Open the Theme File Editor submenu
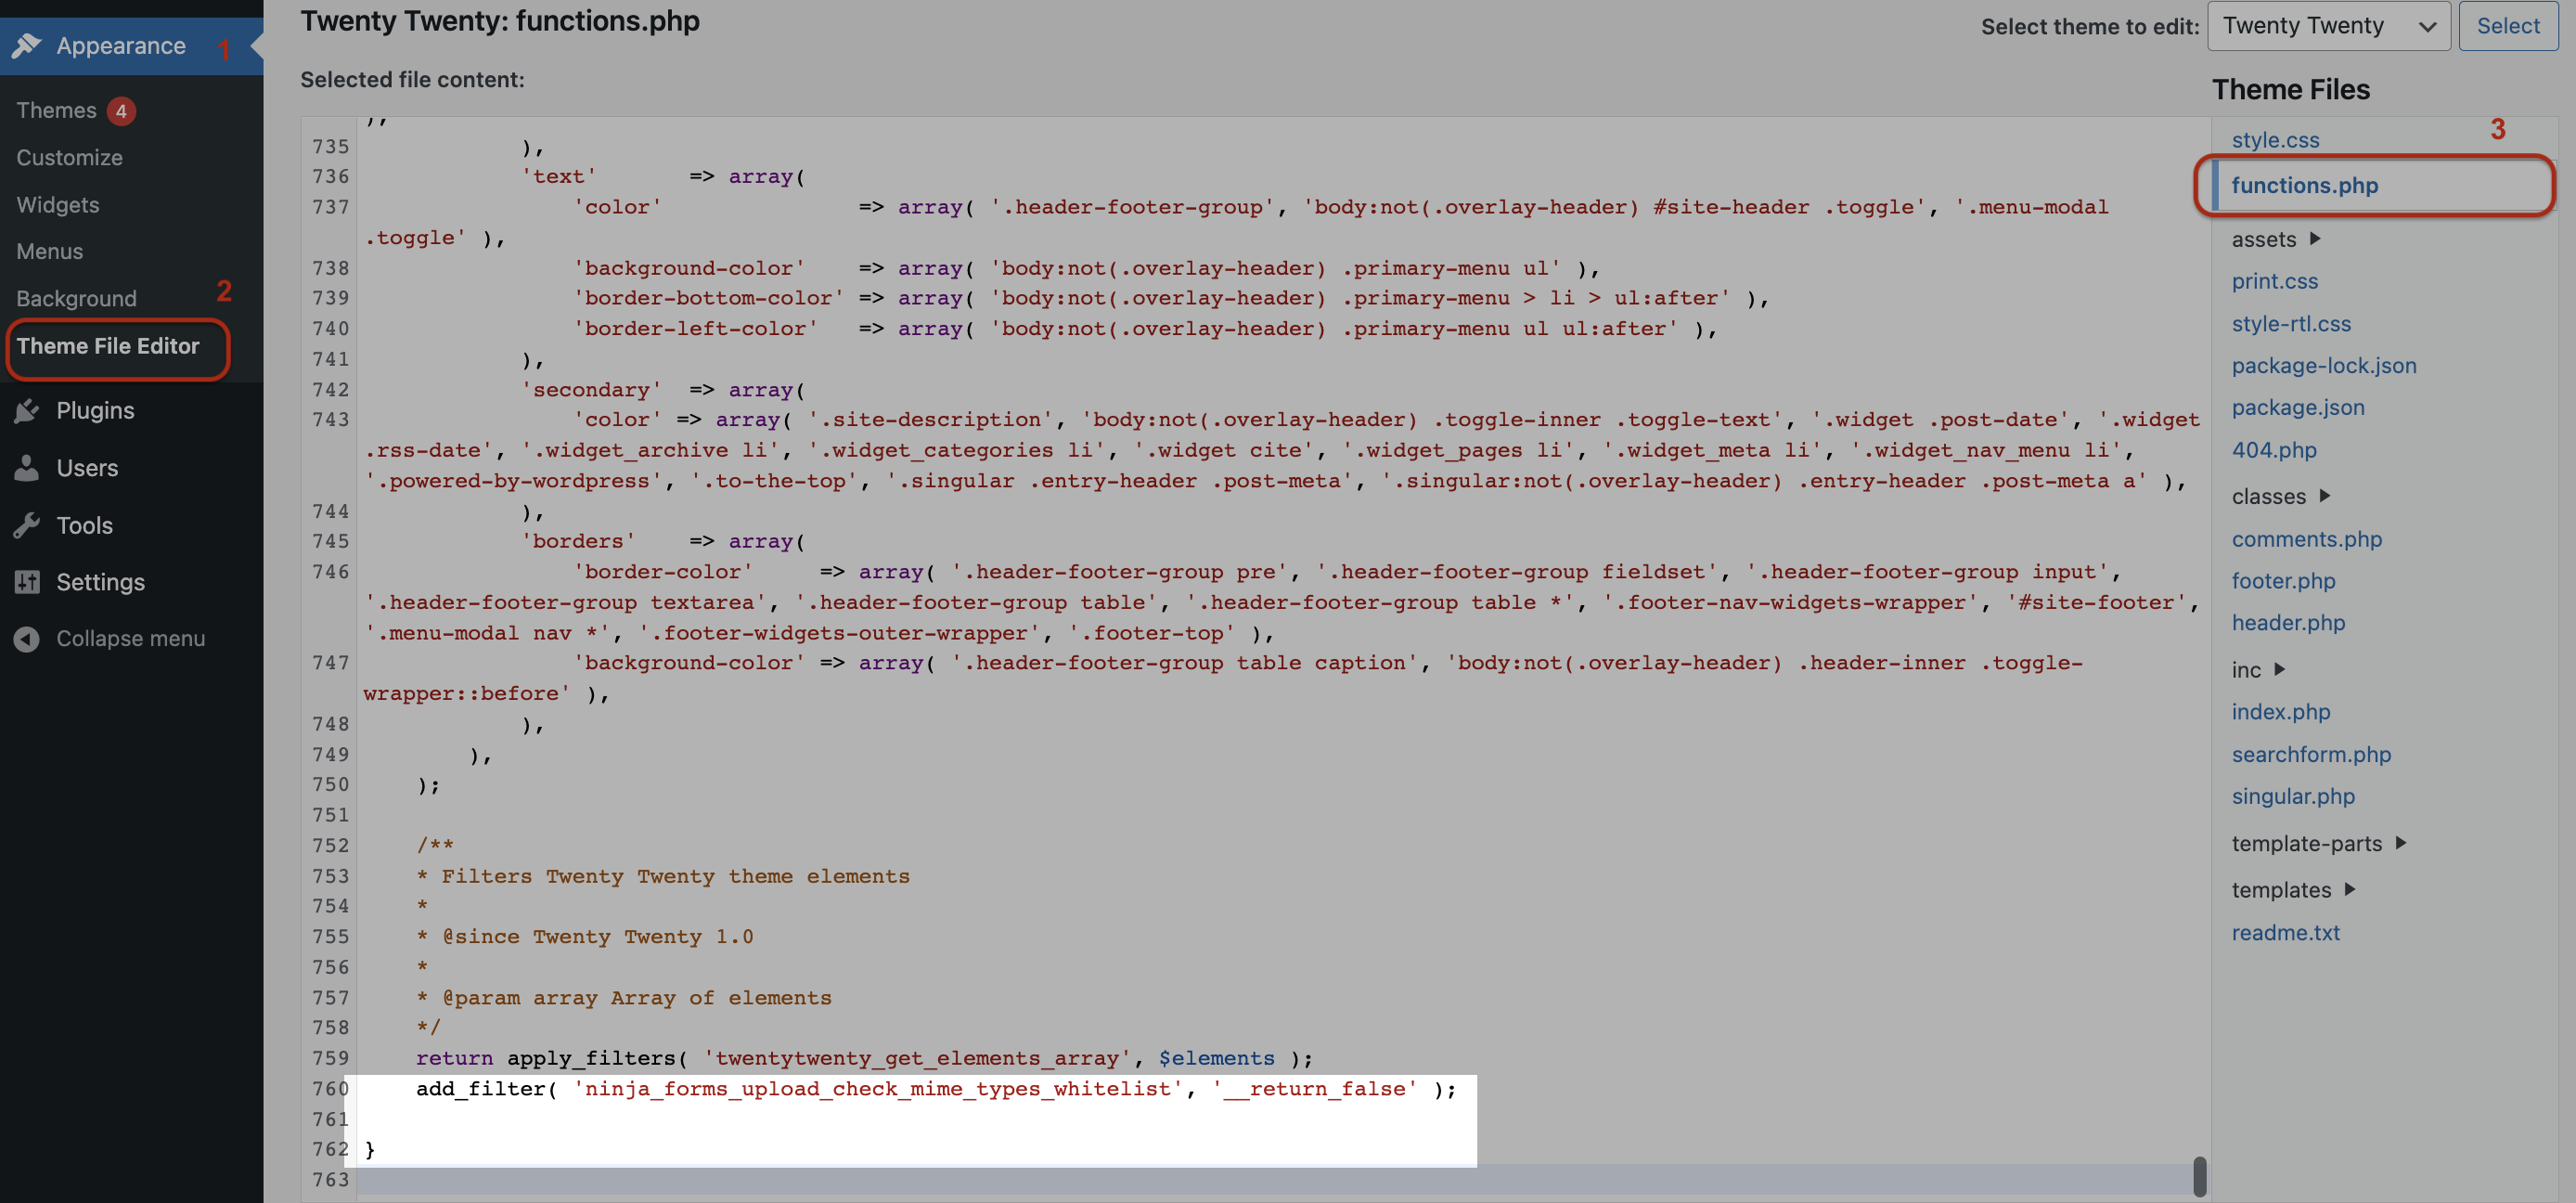Image resolution: width=2576 pixels, height=1203 pixels. (x=108, y=346)
